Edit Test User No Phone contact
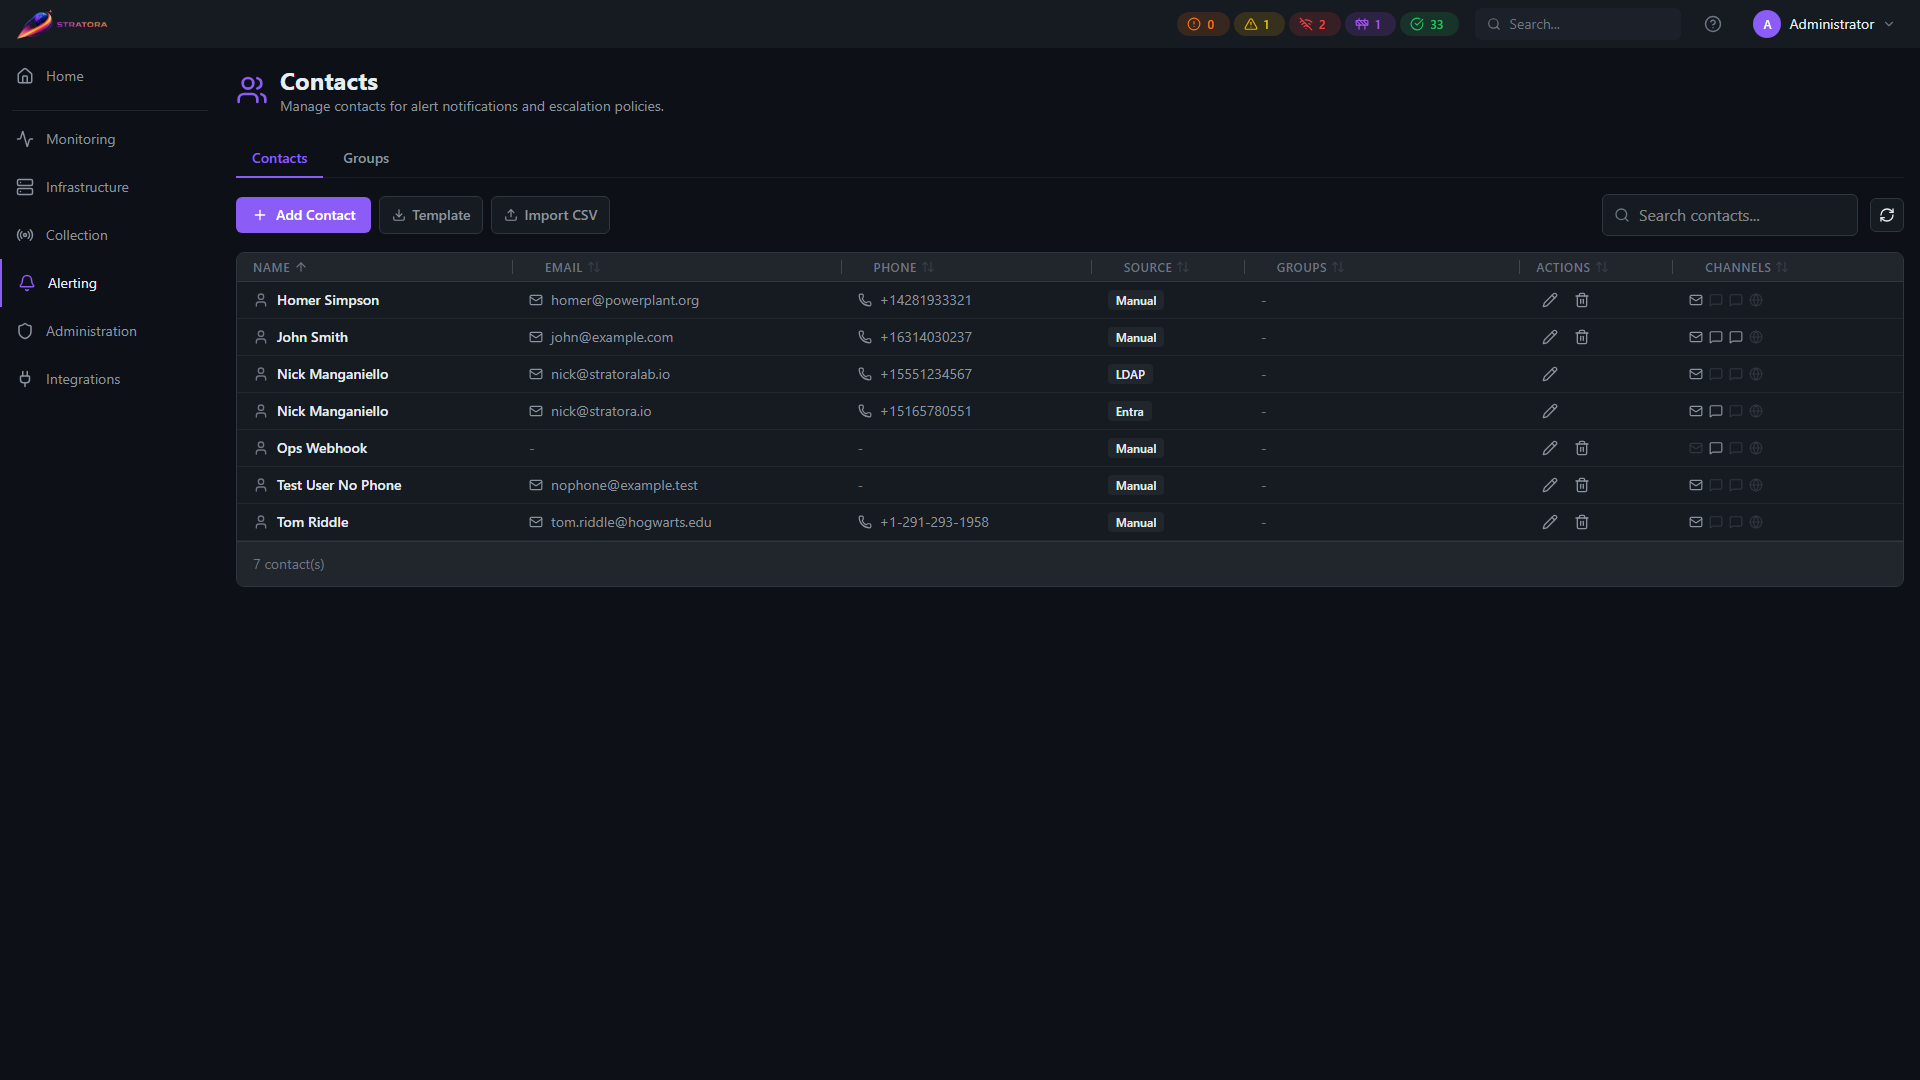This screenshot has width=1920, height=1080. click(x=1550, y=485)
